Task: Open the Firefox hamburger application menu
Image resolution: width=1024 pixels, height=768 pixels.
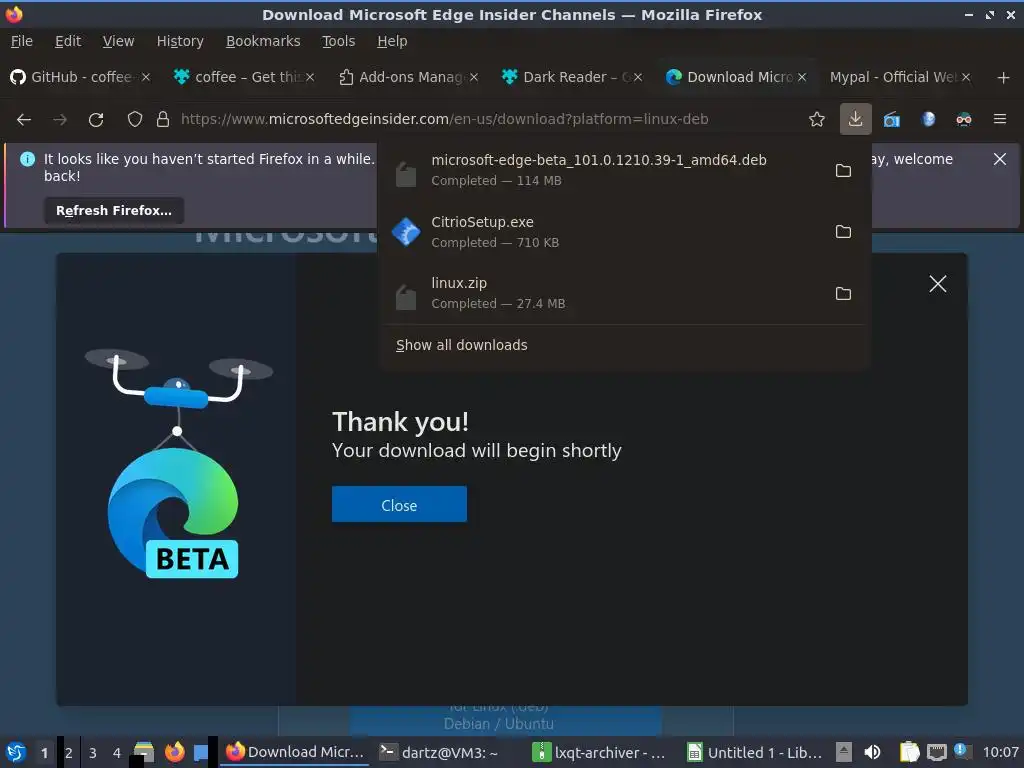Action: pyautogui.click(x=1000, y=119)
